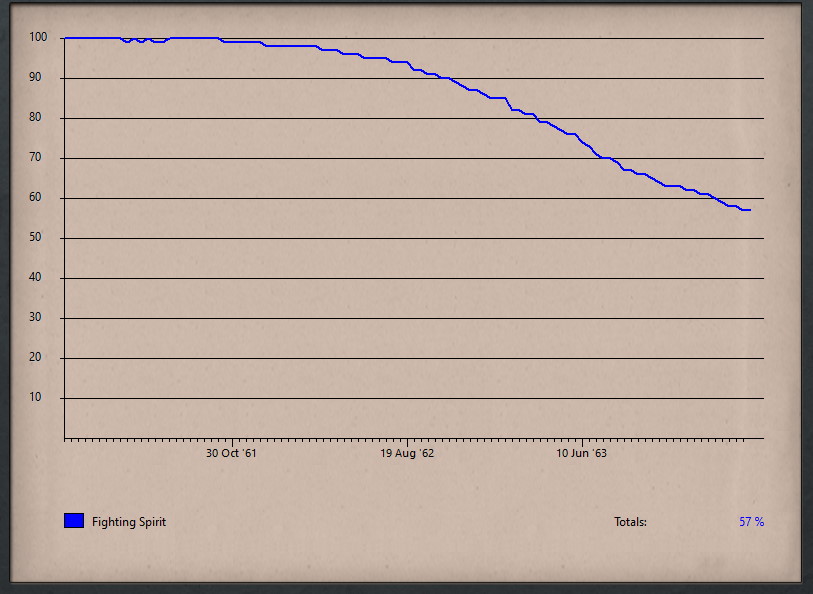
Task: Click the tick mark above 30 Oct '61
Action: [x=232, y=442]
